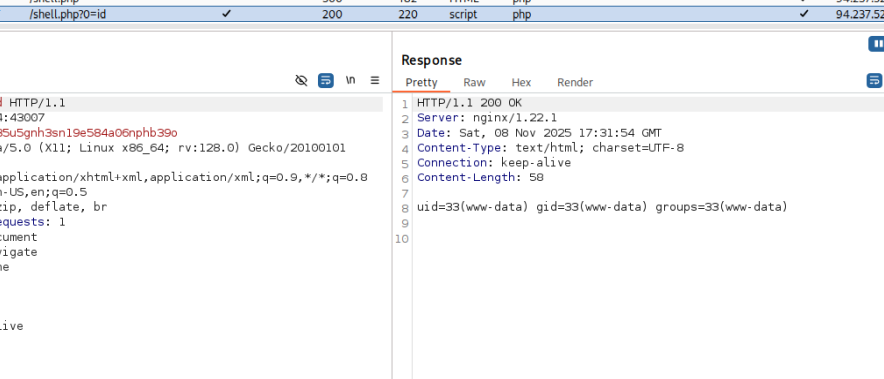Click HTTP/1.1 in request first line
This screenshot has width=884, height=379.
(x=37, y=103)
